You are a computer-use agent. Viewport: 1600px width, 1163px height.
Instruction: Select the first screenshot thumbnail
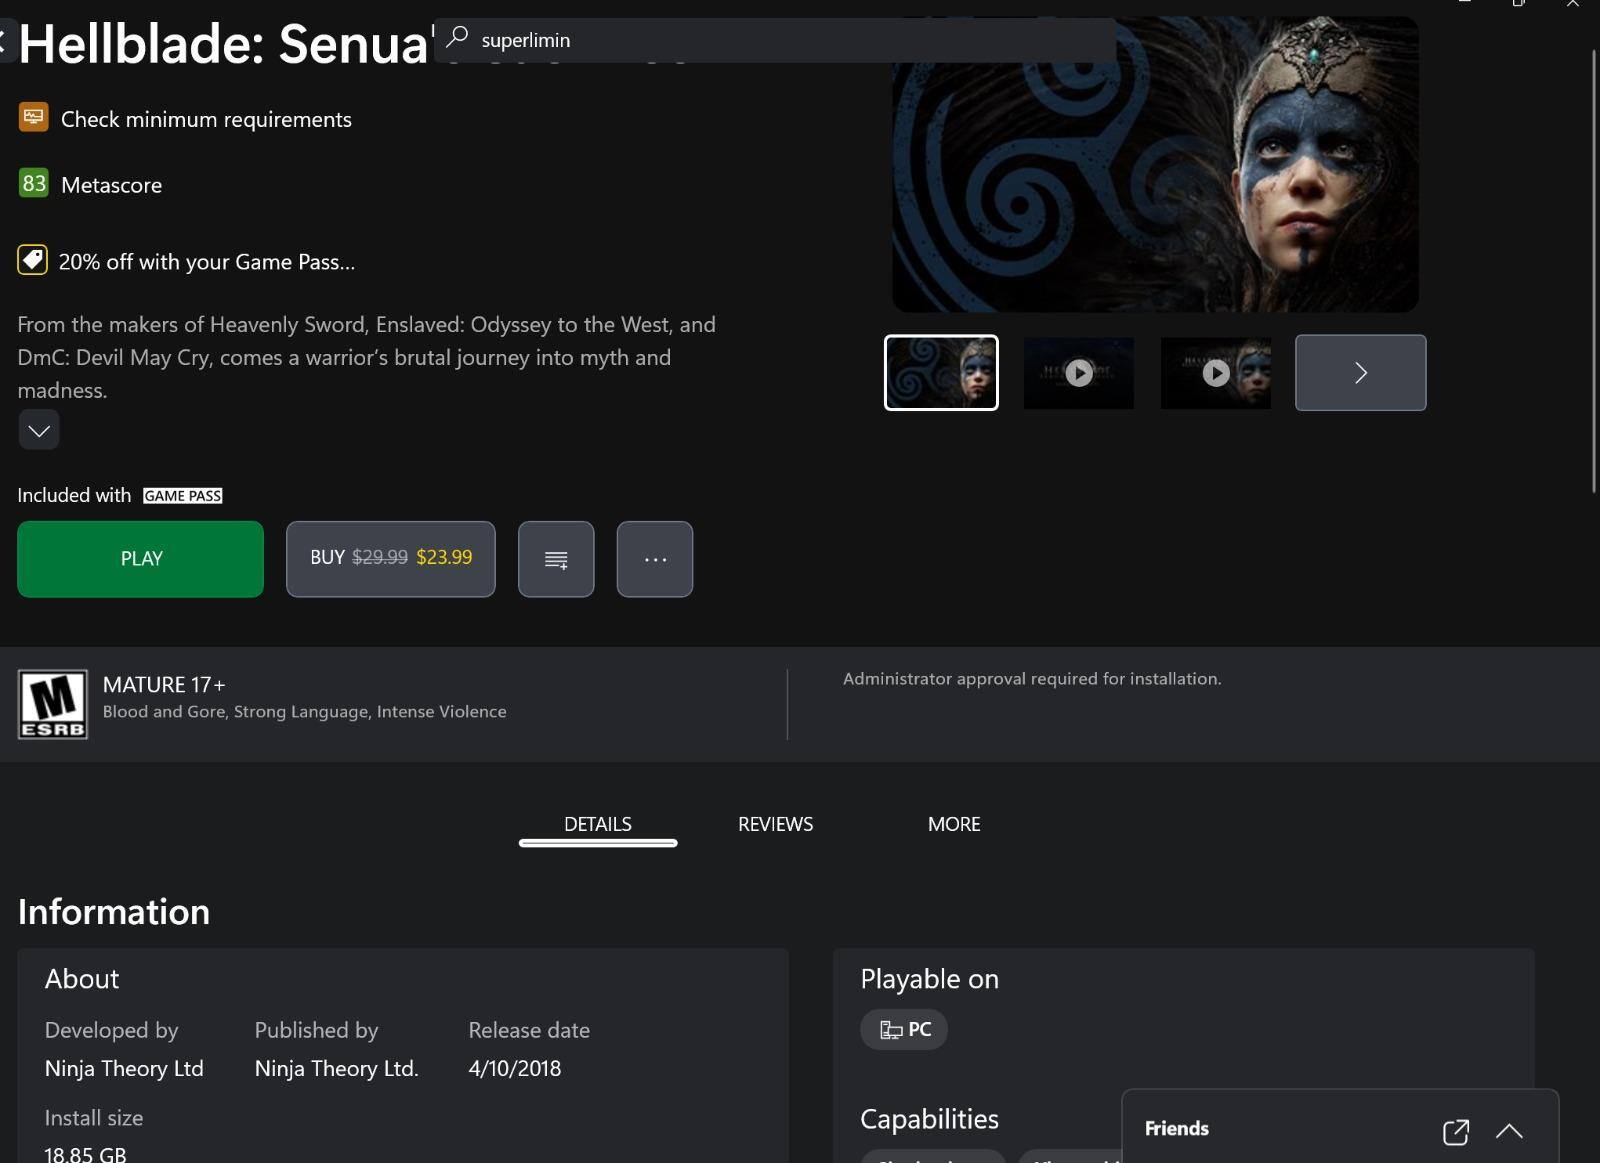click(x=941, y=373)
